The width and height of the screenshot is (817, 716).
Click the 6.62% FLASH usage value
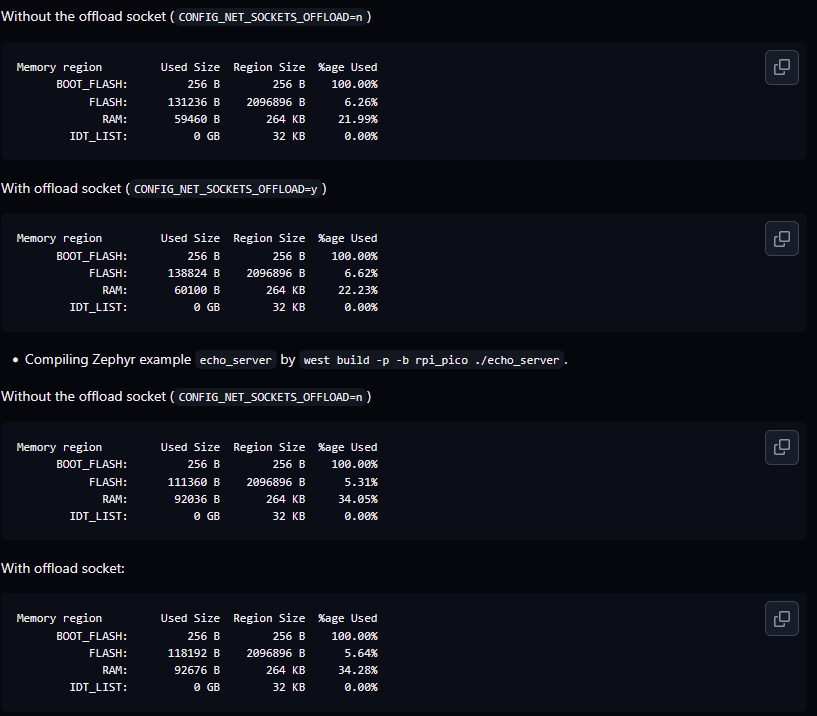(360, 273)
